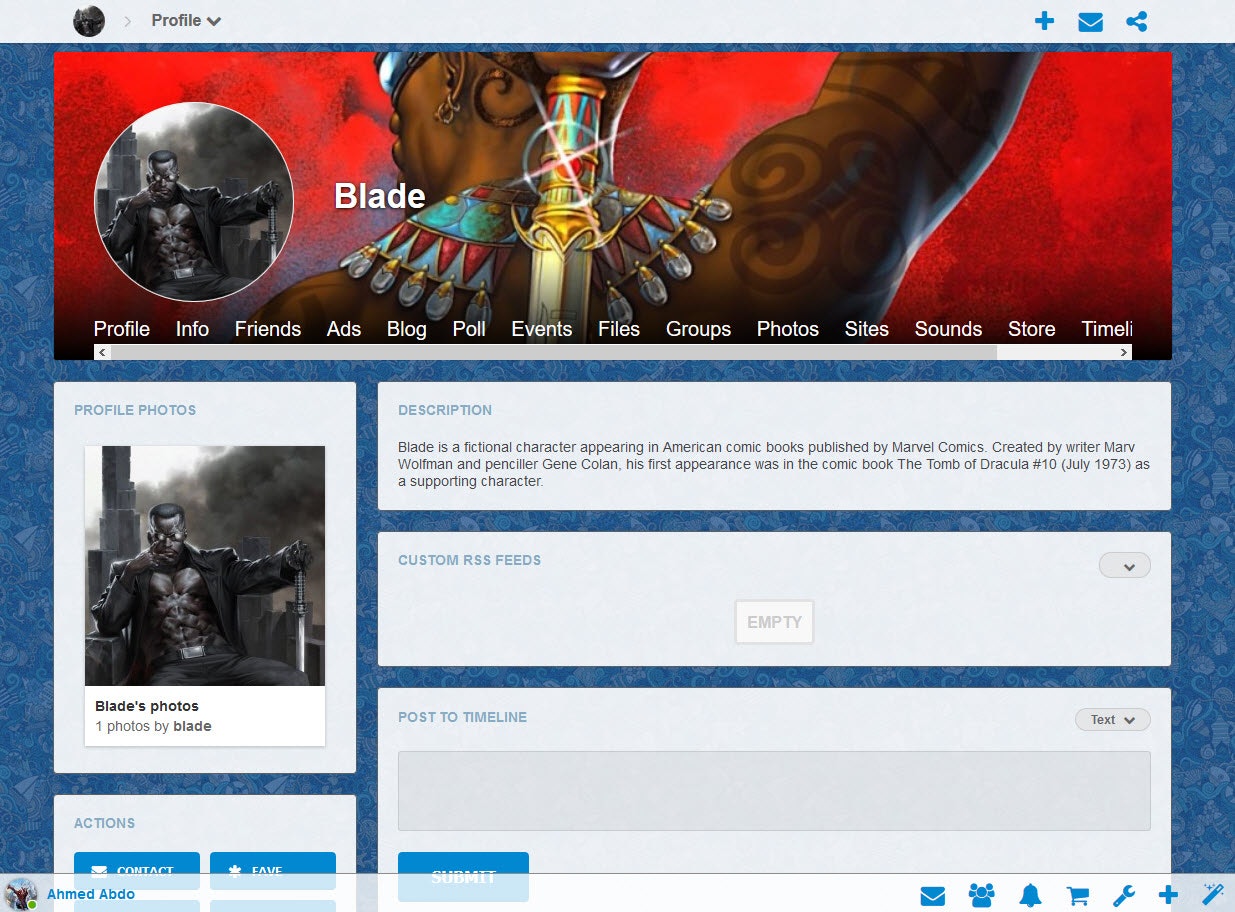View notifications with the bell icon
1235x912 pixels.
1030,895
